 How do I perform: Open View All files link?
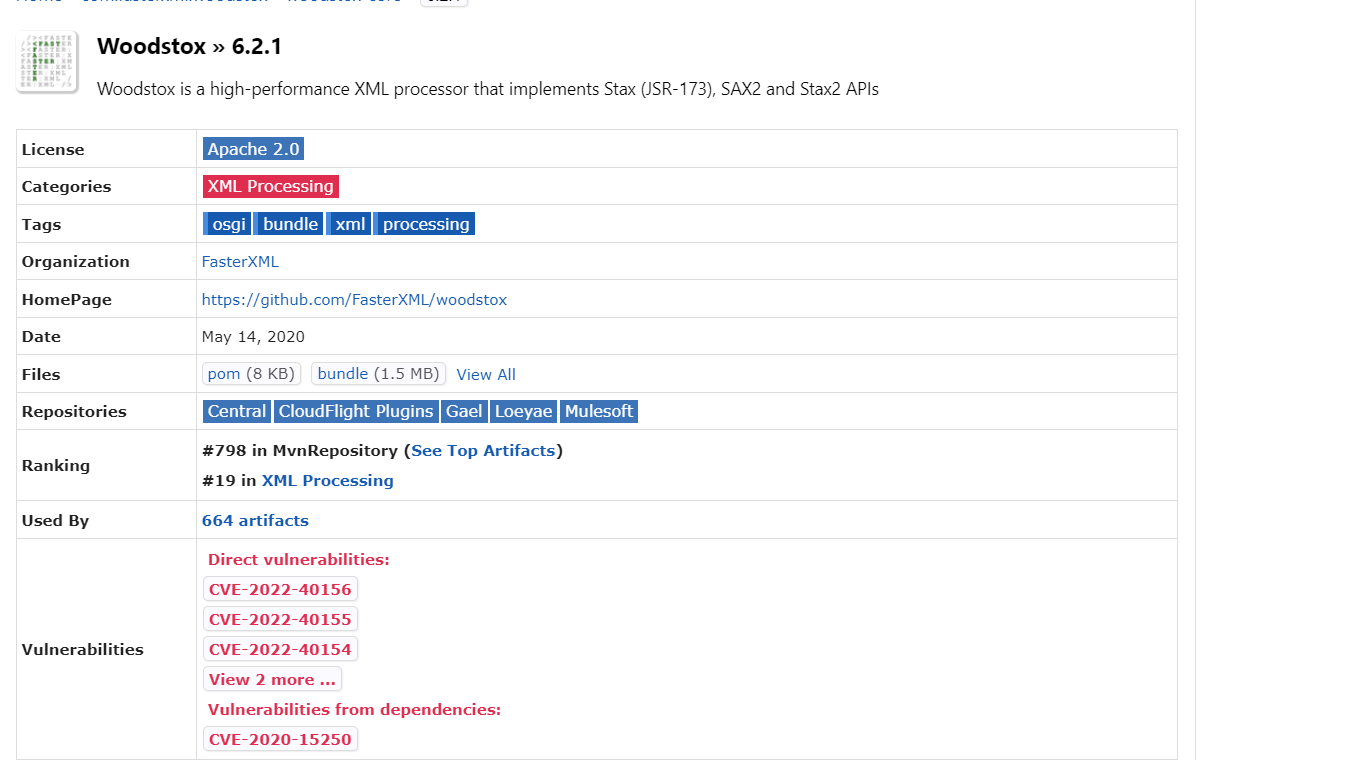coord(486,375)
